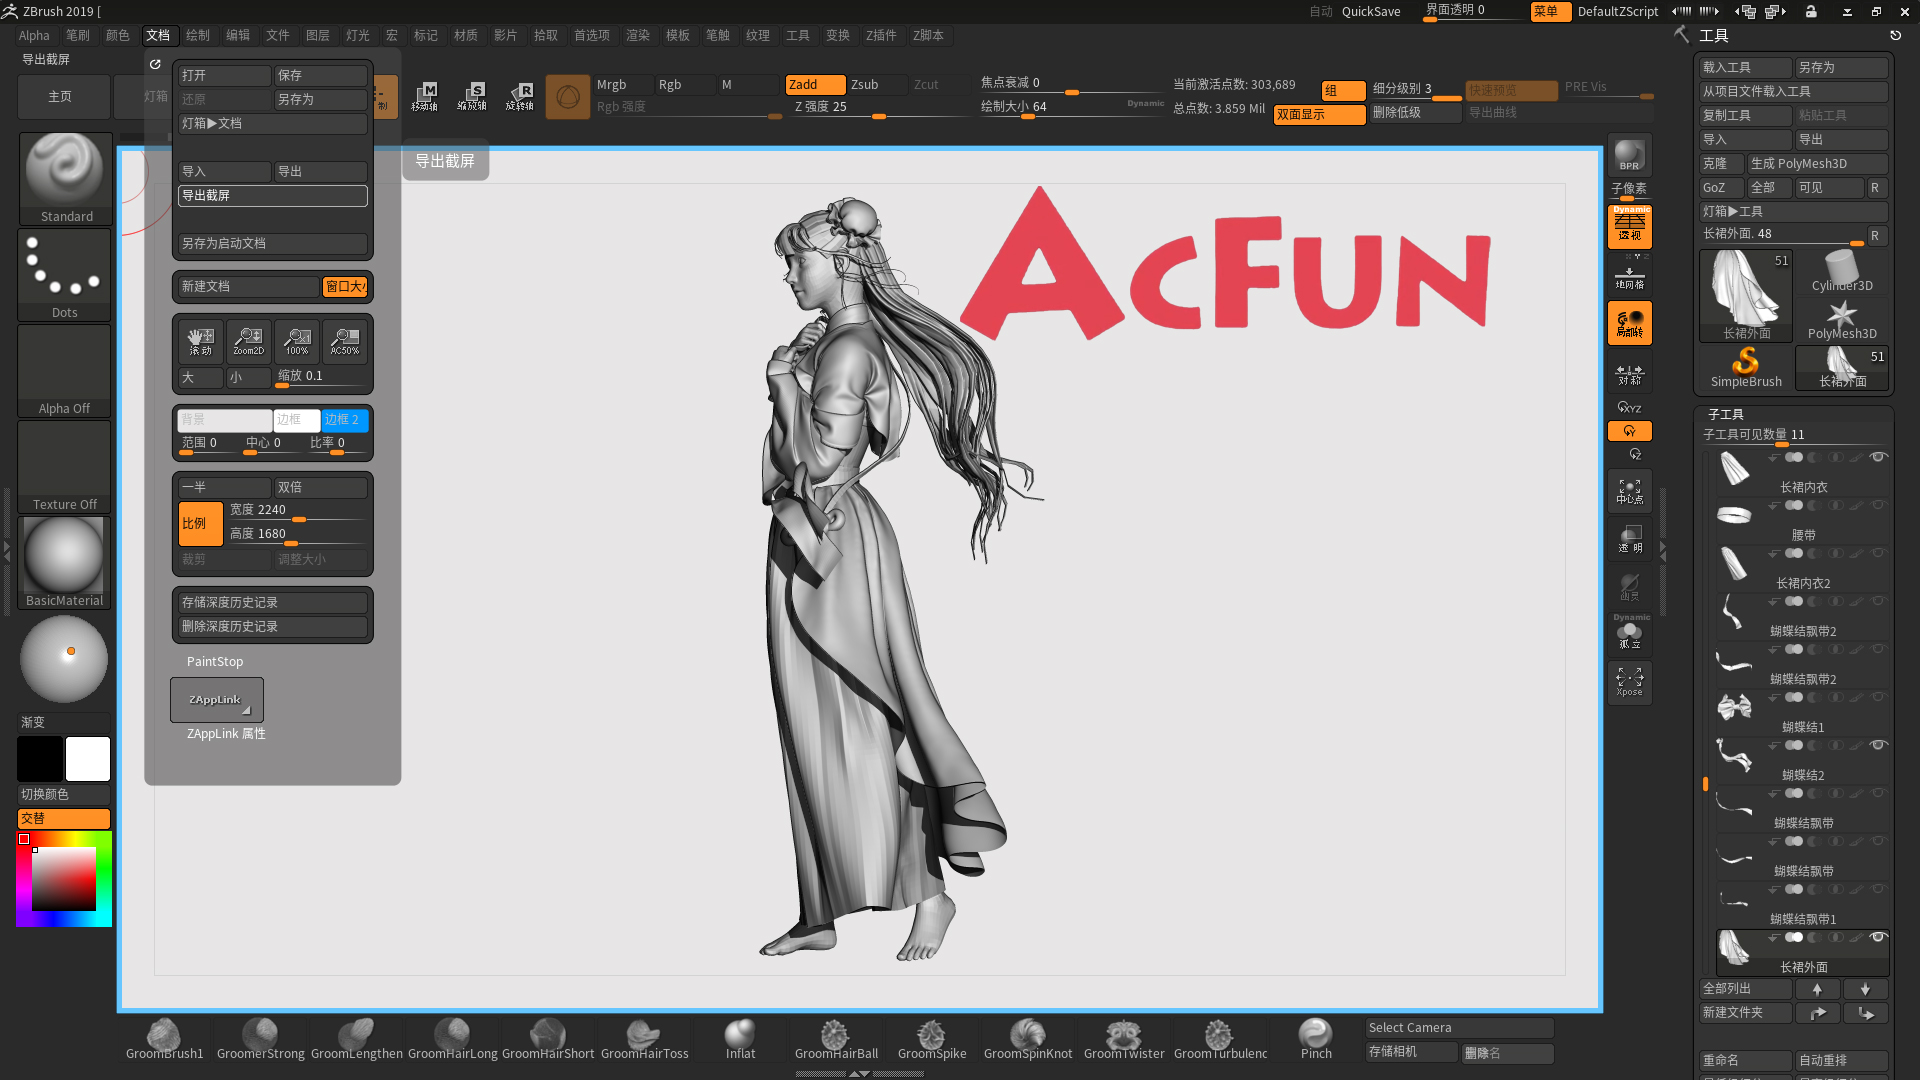Viewport: 1920px width, 1080px height.
Task: Open the Standard brush picker
Action: pyautogui.click(x=65, y=178)
